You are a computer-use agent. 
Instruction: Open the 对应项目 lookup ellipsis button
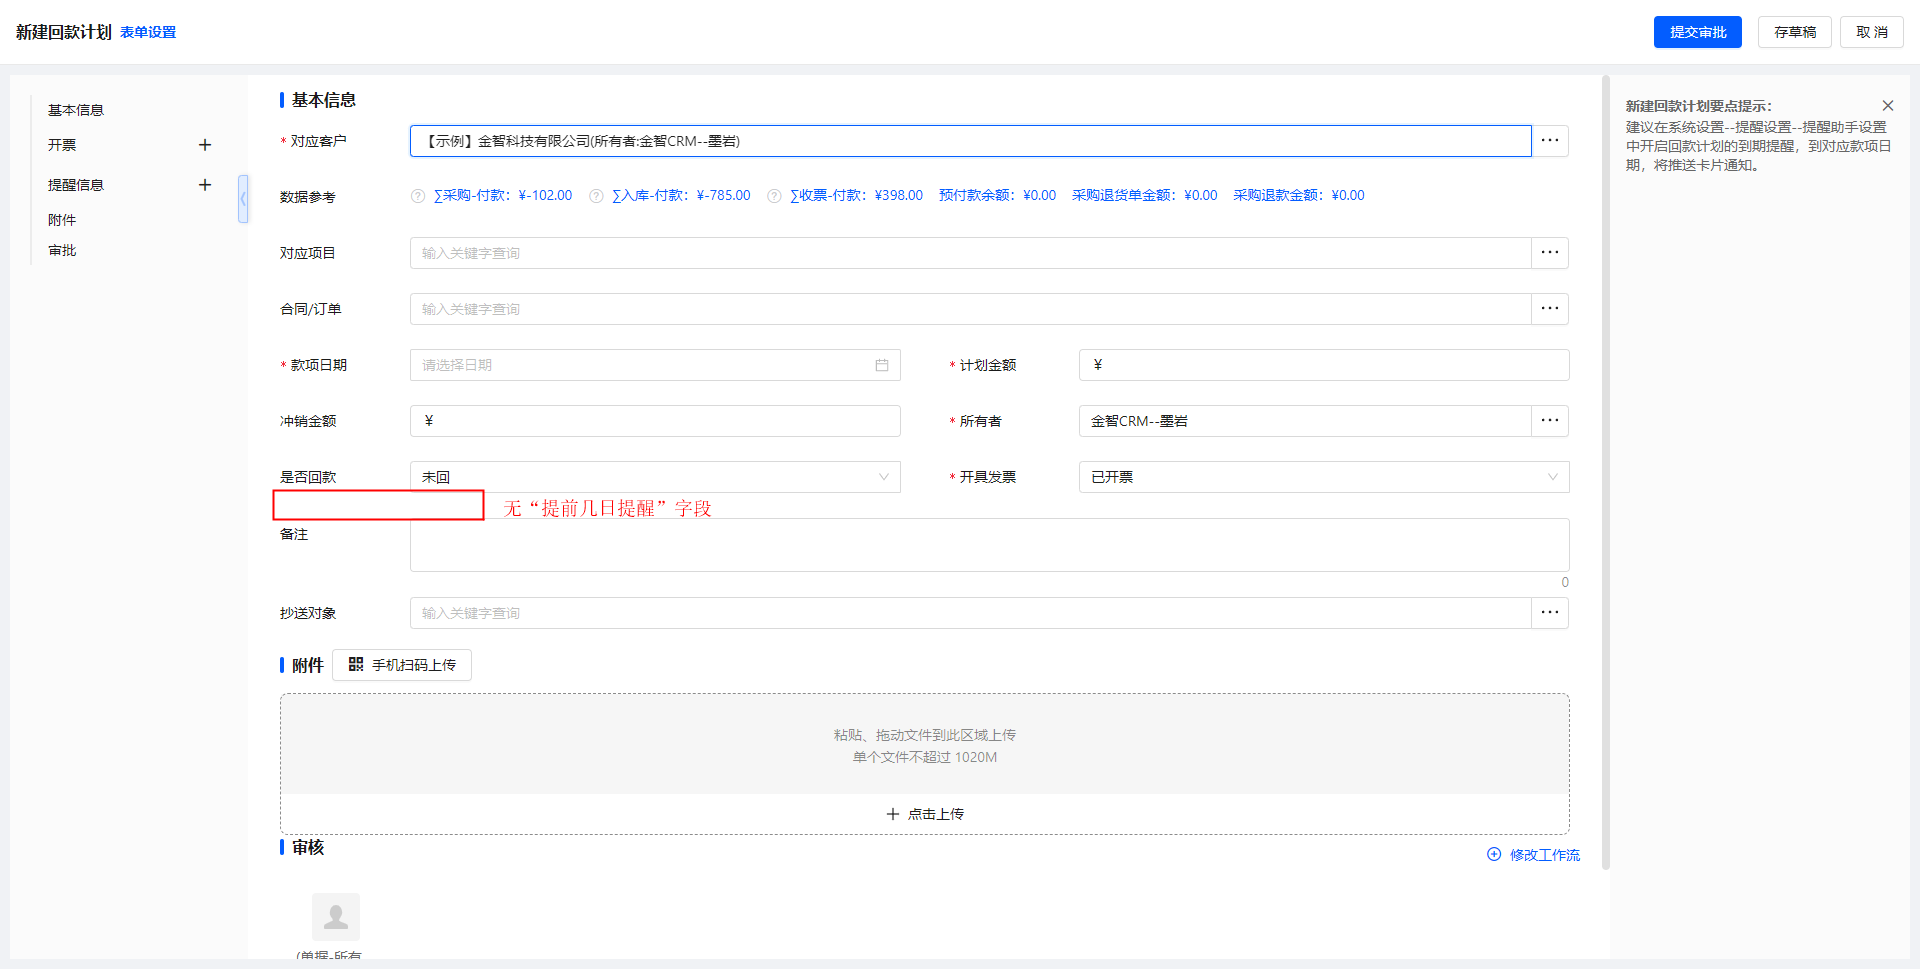click(x=1549, y=253)
